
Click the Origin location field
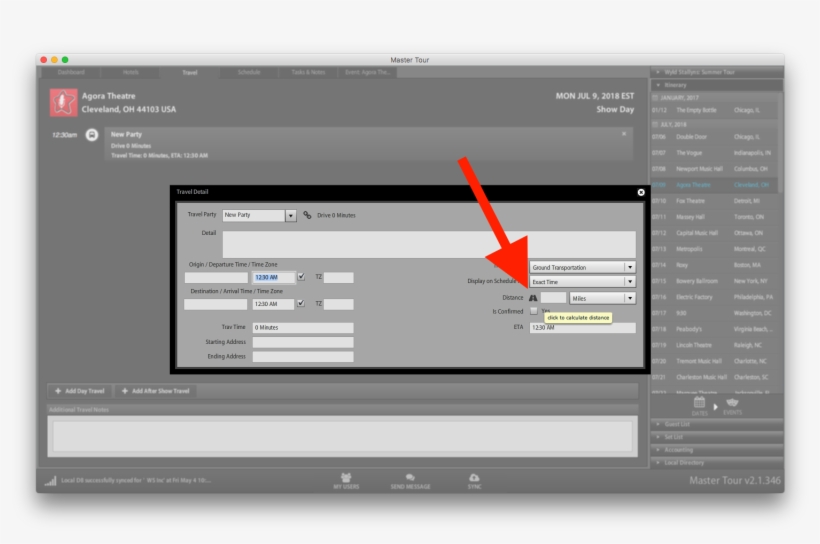pos(216,277)
